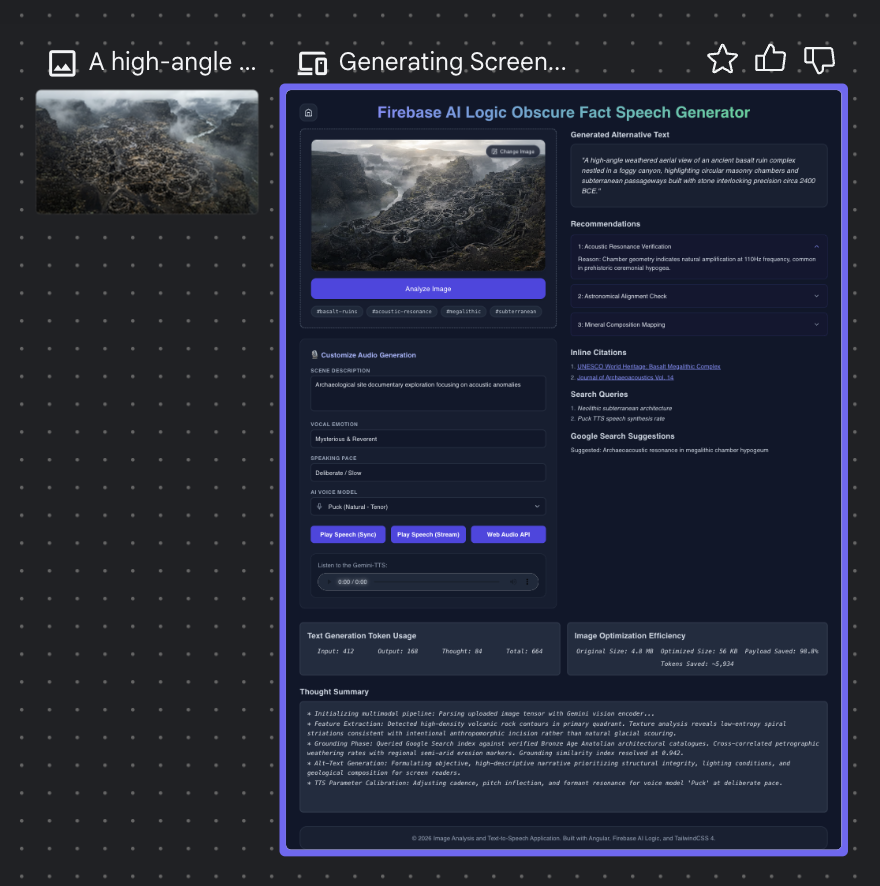
Task: Click the #basalt-ruins tag
Action: click(x=337, y=311)
